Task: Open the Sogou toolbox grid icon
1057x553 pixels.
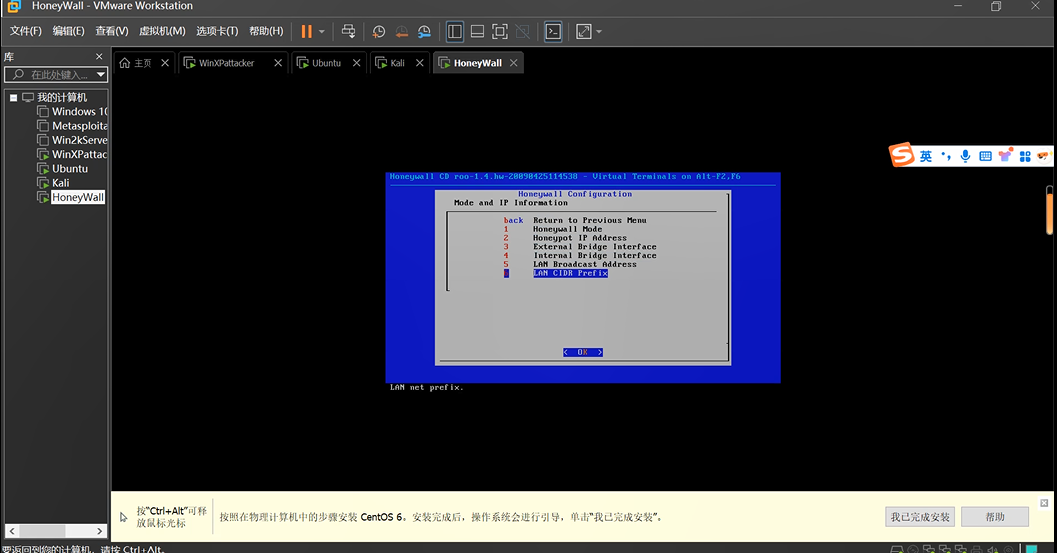Action: (x=1025, y=156)
